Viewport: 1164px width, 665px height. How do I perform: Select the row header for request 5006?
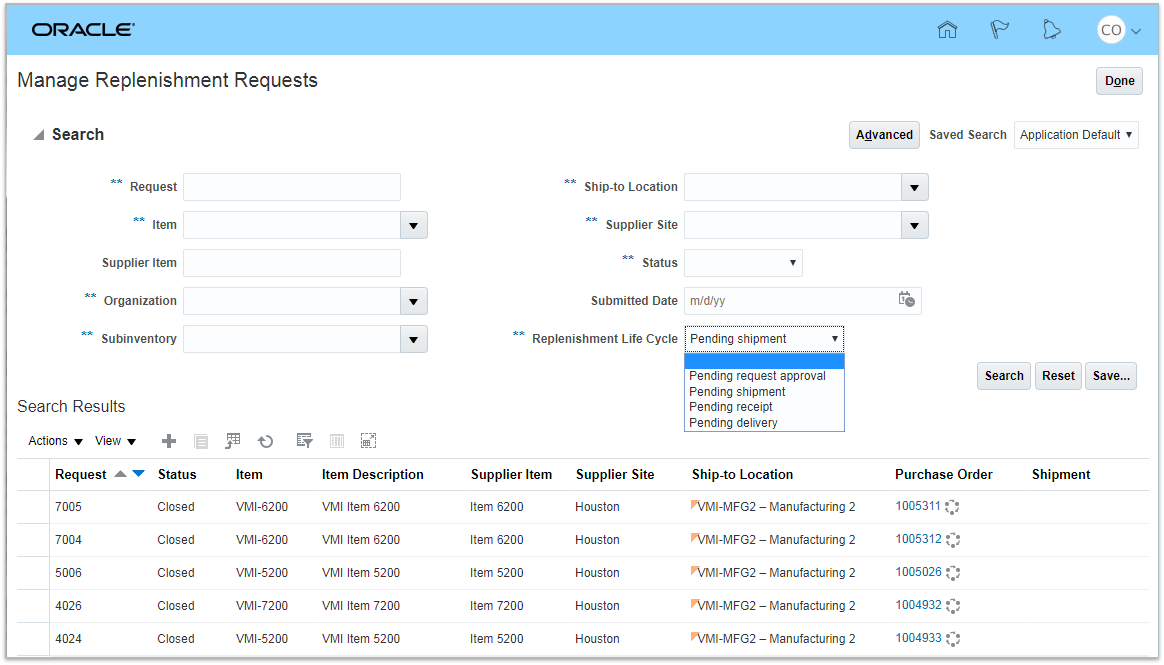coord(33,573)
